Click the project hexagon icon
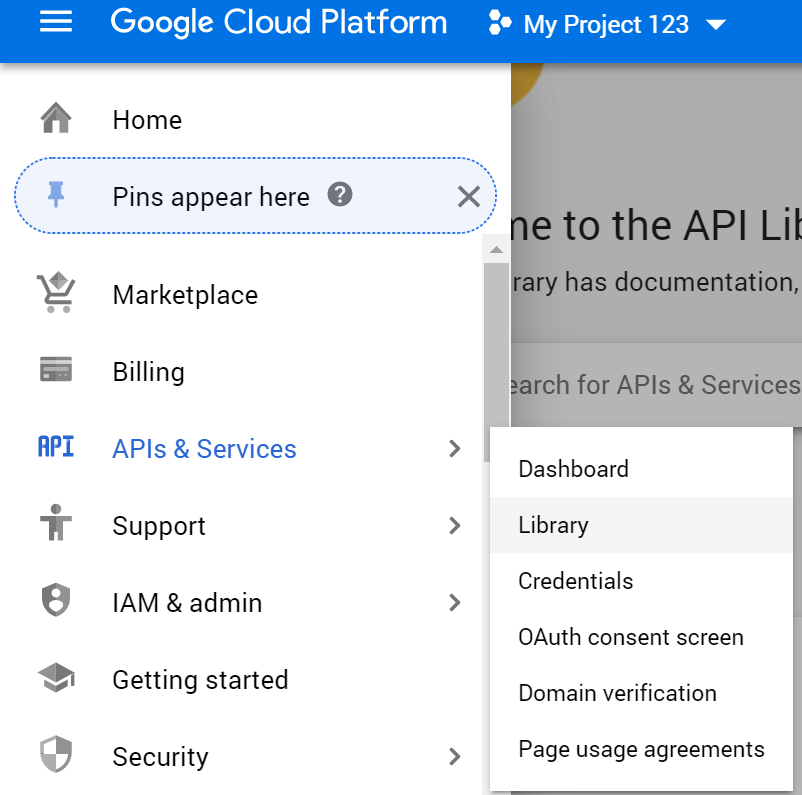Viewport: 802px width, 795px height. pyautogui.click(x=500, y=24)
